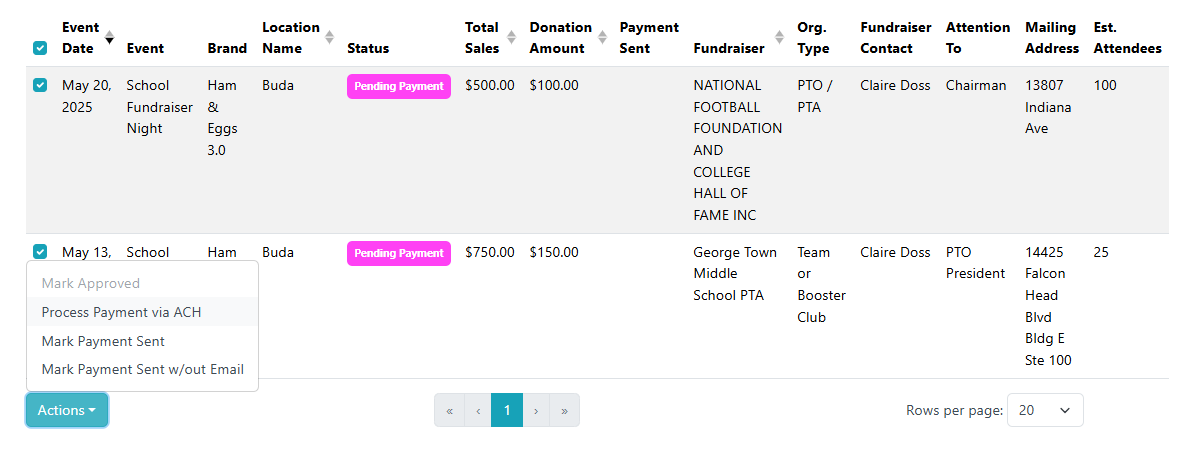
Task: Click Pending Payment badge for $750.00 row
Action: pyautogui.click(x=399, y=253)
